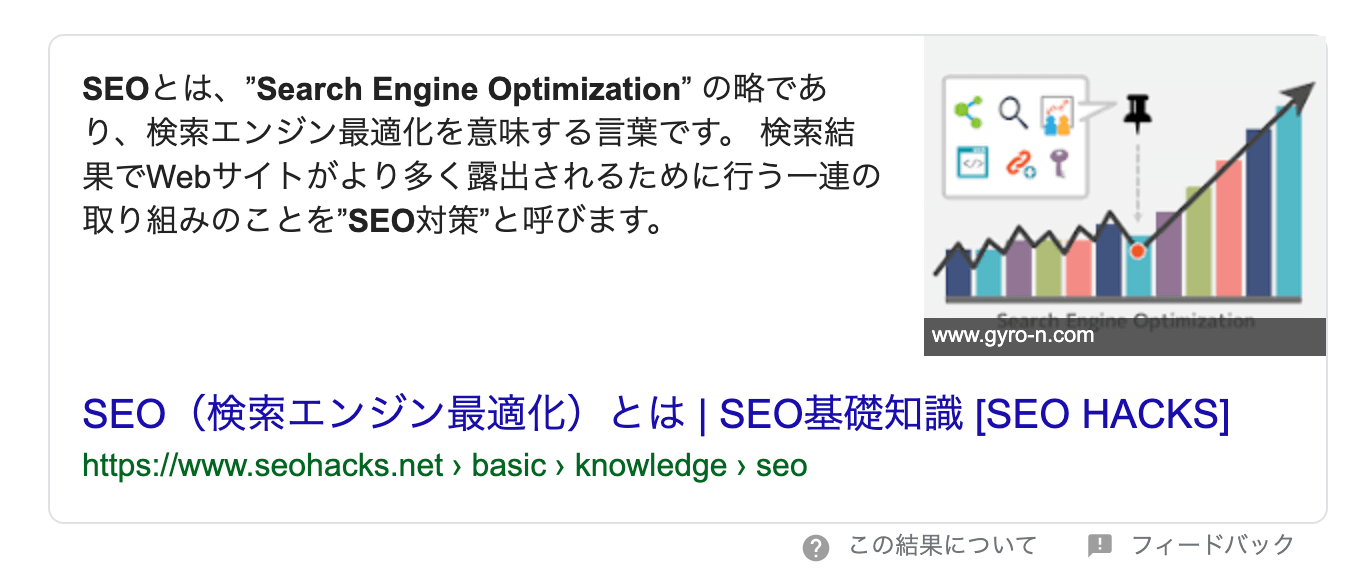Click the green share icon in the illustration
The height and width of the screenshot is (588, 1366).
(966, 111)
